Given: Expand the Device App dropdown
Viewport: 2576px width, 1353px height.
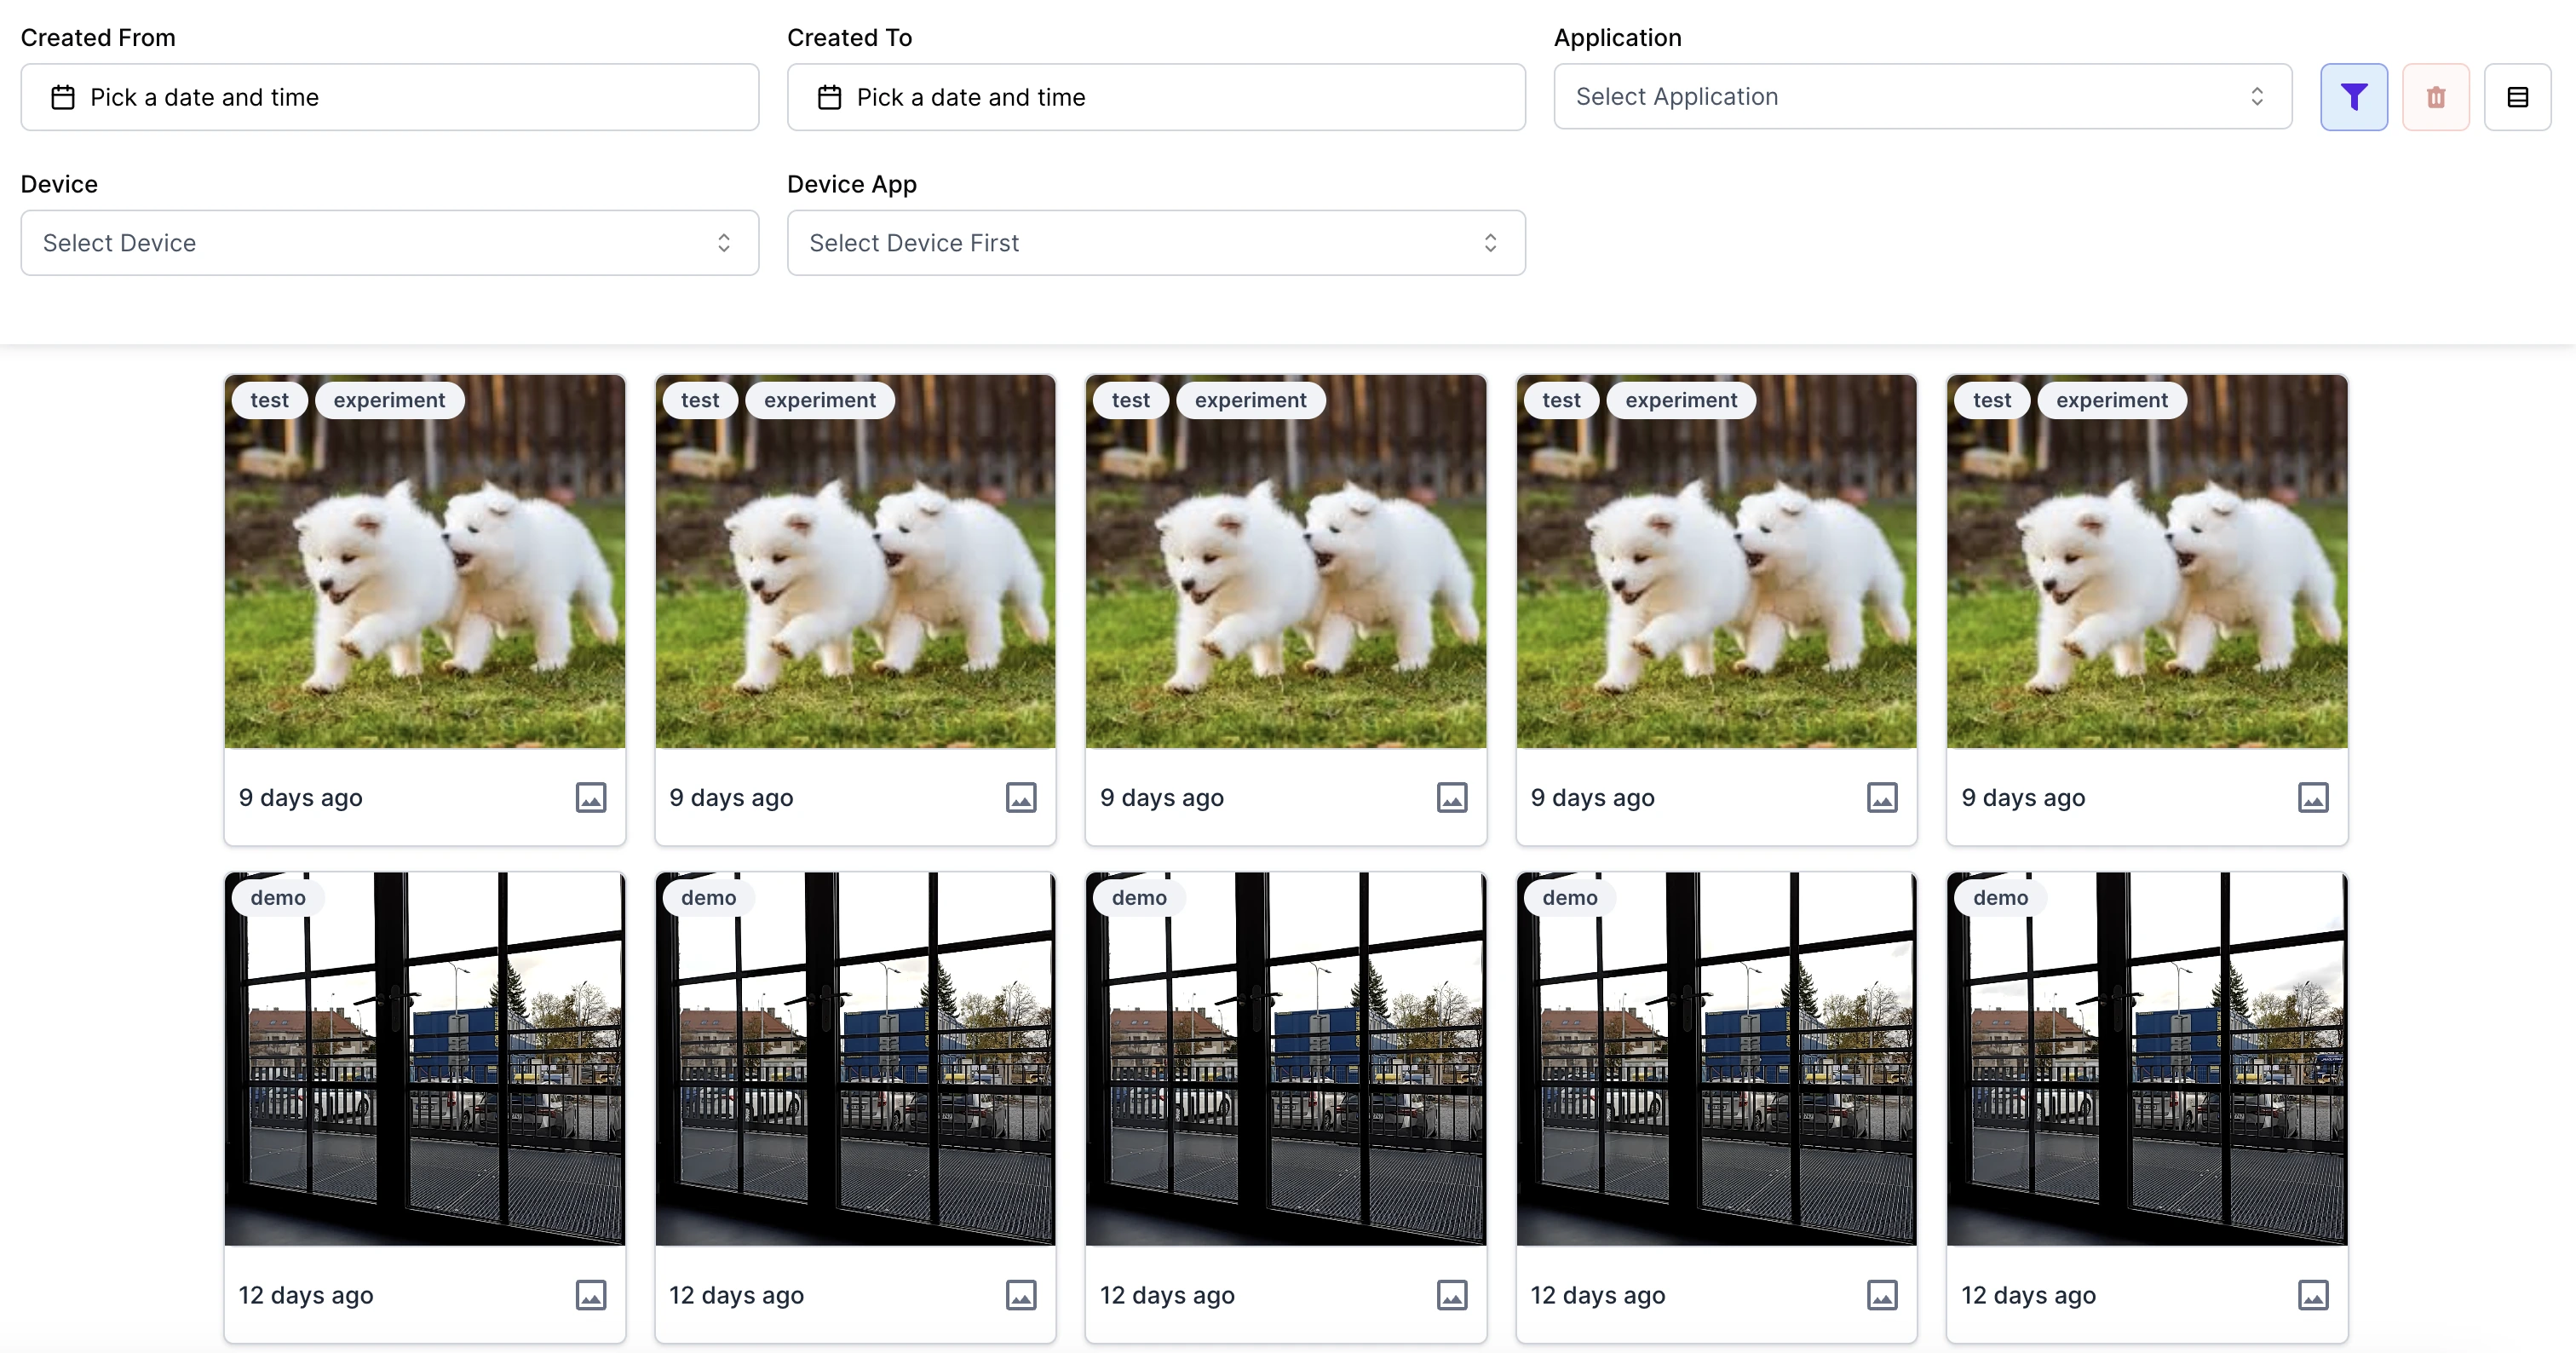Looking at the screenshot, I should pyautogui.click(x=1156, y=243).
